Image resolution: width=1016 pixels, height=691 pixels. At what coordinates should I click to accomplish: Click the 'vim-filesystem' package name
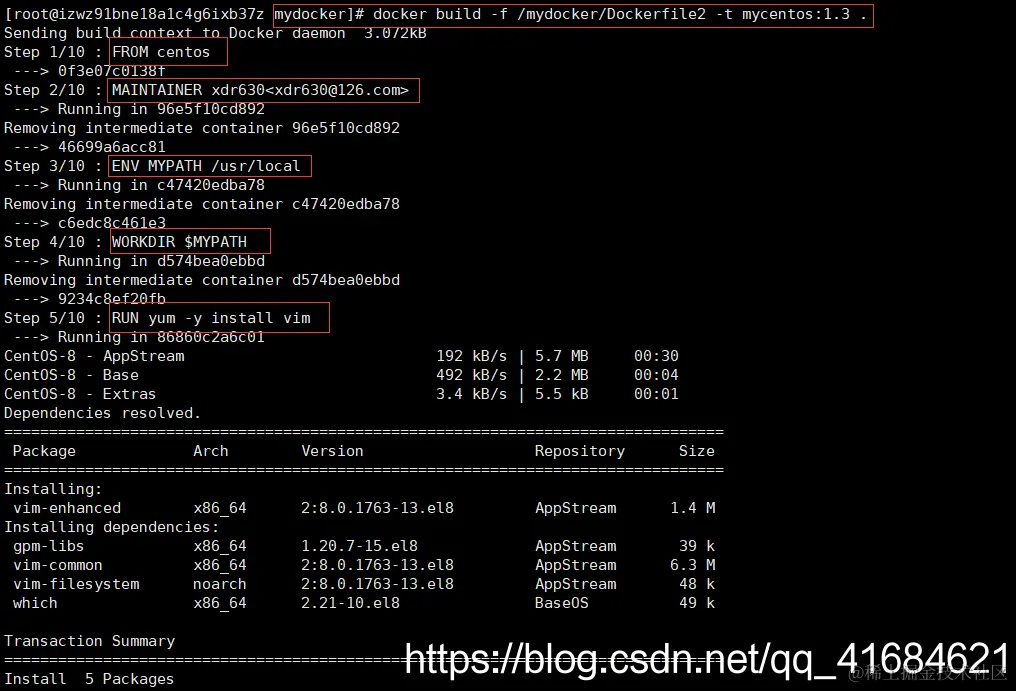76,583
